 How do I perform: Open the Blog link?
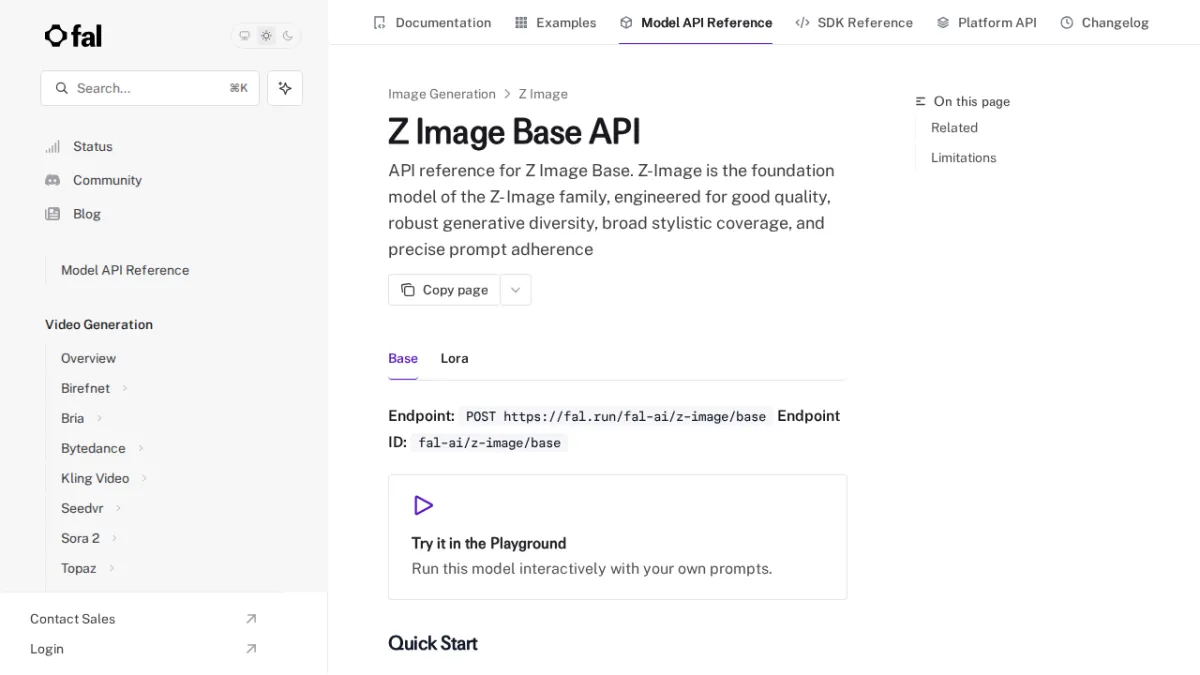pos(87,214)
